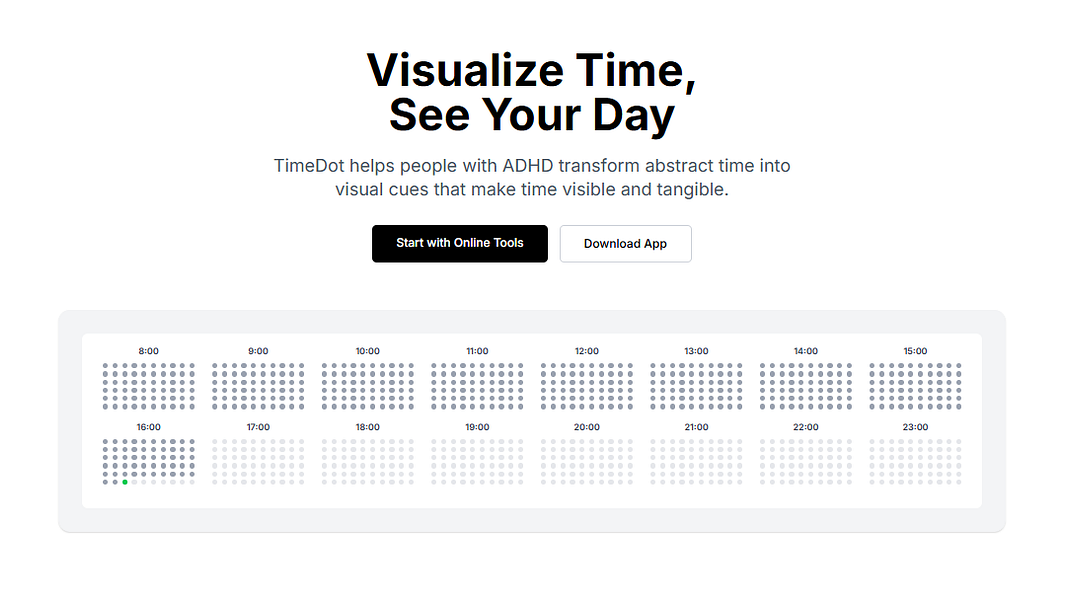The width and height of the screenshot is (1070, 600).
Task: Click the 13:00 hour block
Action: coord(696,385)
